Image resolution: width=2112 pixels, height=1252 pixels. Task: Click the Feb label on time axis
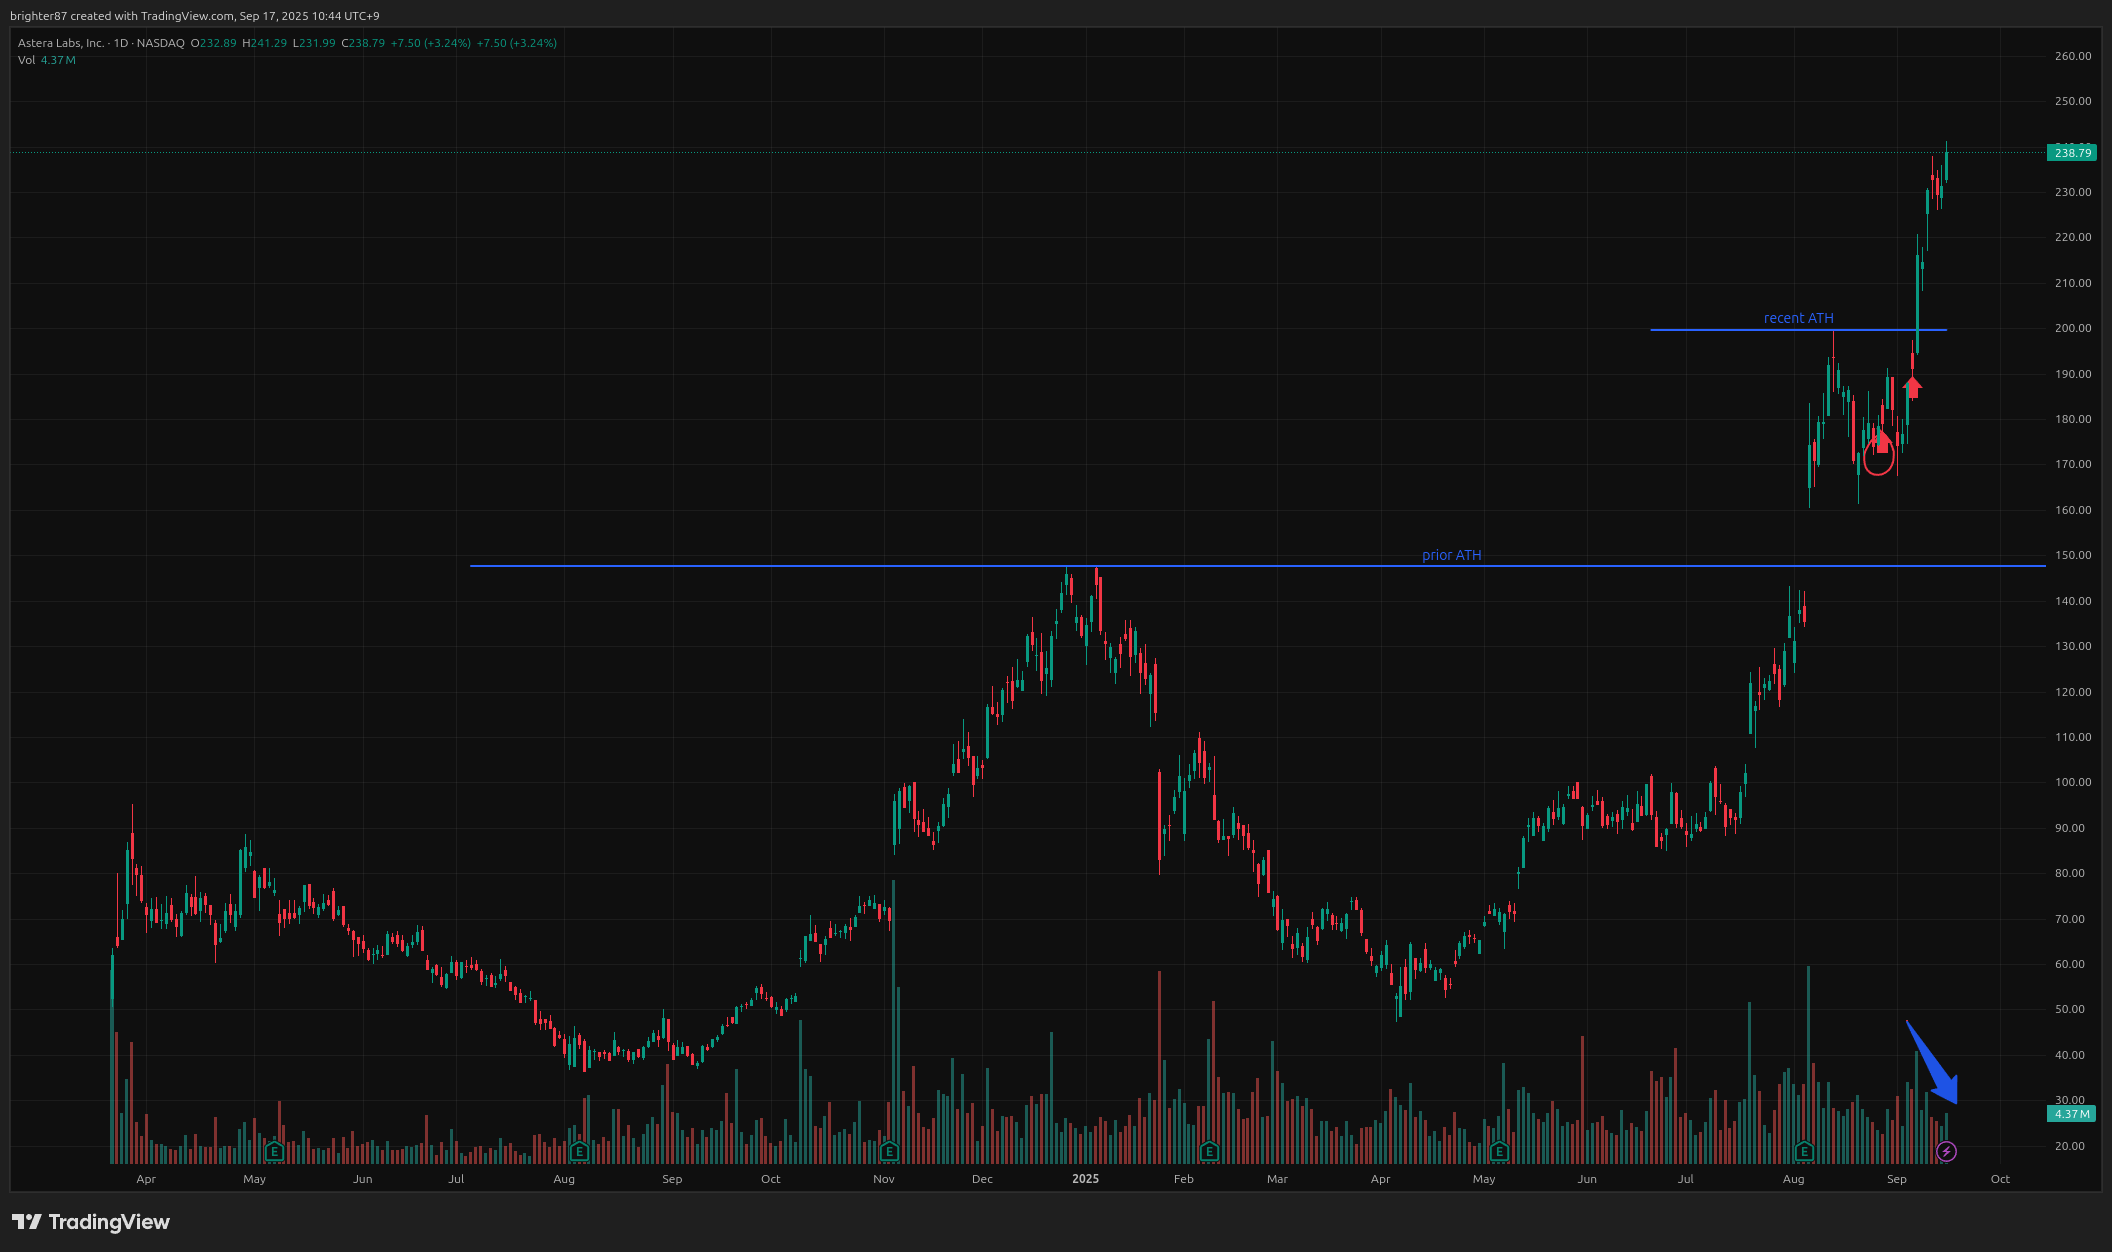[1184, 1179]
